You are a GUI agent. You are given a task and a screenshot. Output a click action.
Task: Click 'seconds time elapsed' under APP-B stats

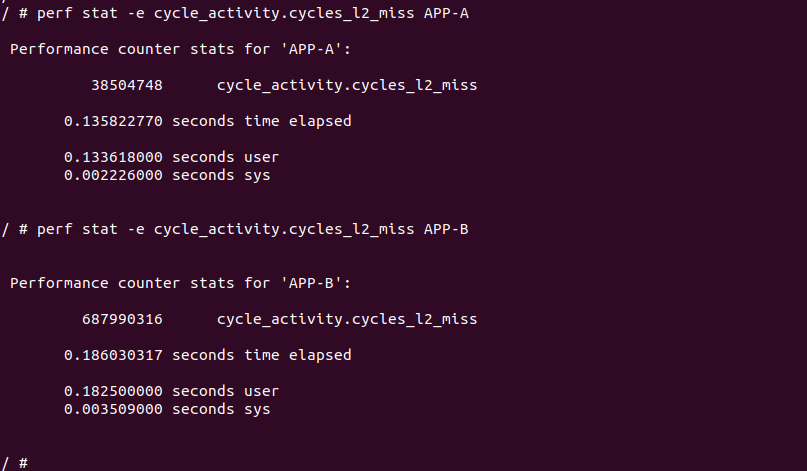click(262, 356)
